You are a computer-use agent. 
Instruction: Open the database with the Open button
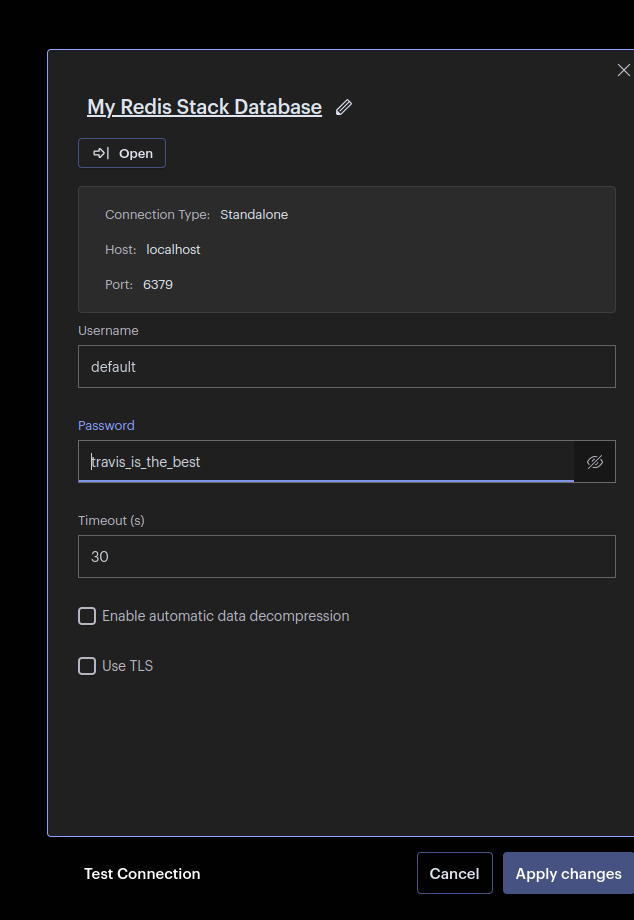(x=122, y=153)
